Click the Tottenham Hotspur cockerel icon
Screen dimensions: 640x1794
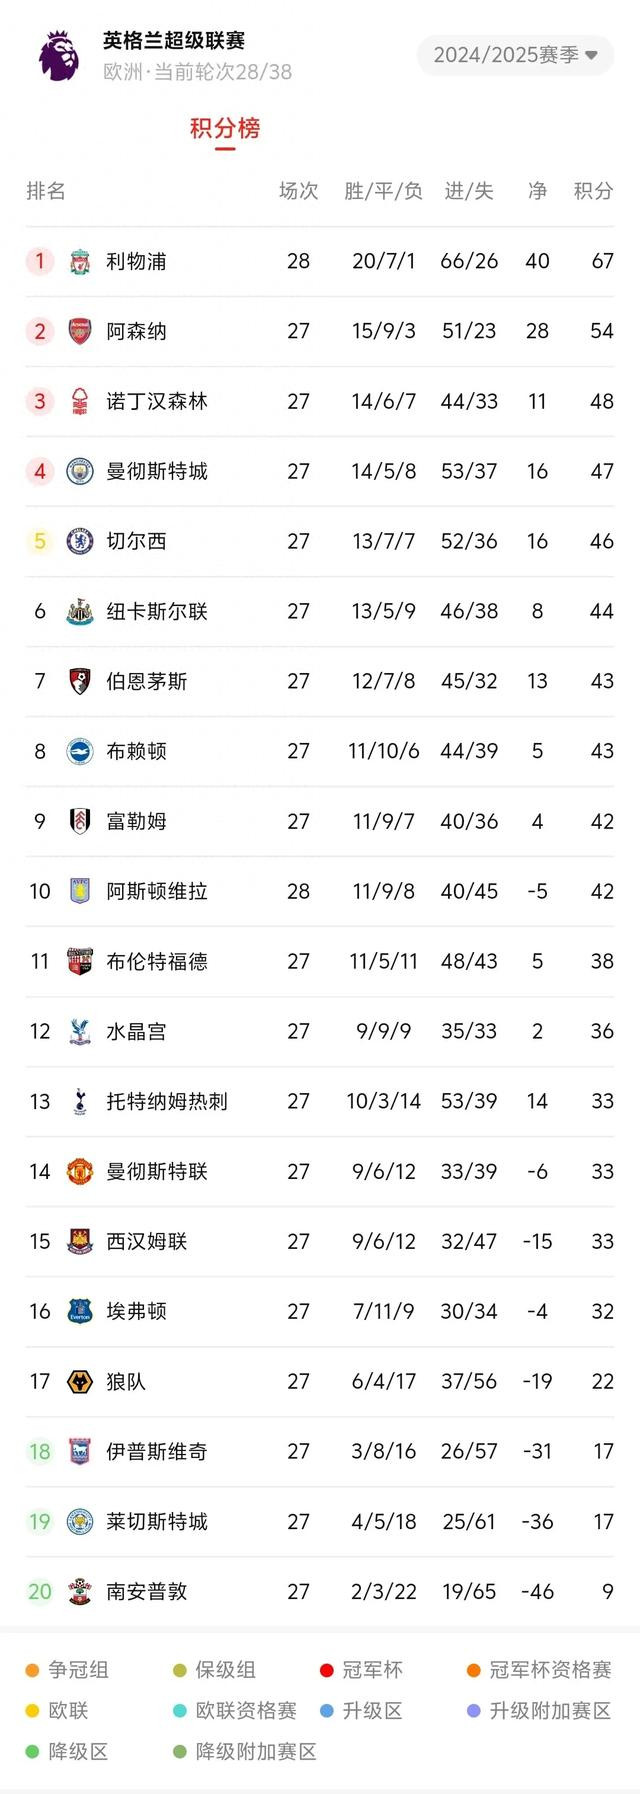click(x=80, y=1102)
